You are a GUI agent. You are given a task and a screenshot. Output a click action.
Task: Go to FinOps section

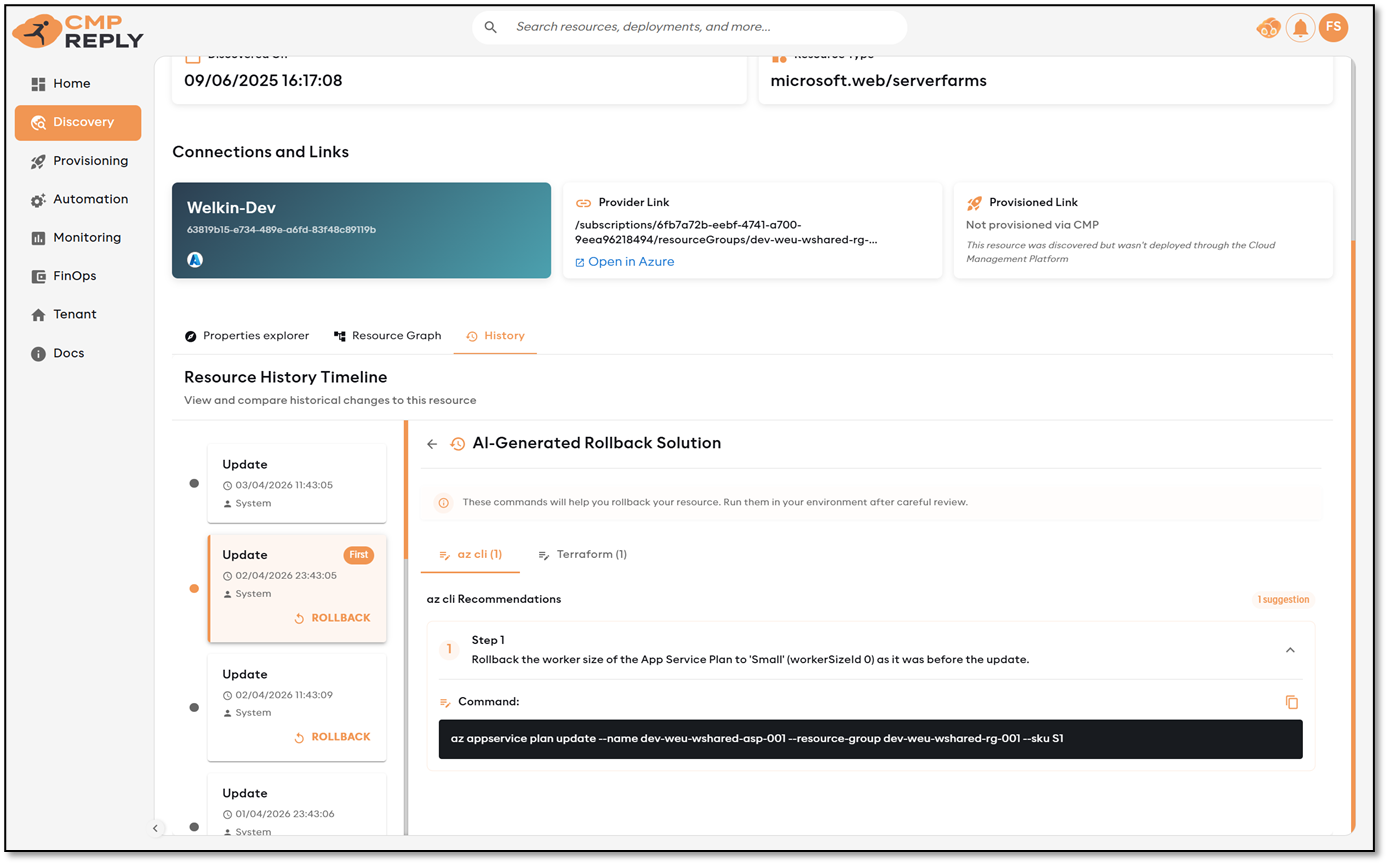pos(74,276)
